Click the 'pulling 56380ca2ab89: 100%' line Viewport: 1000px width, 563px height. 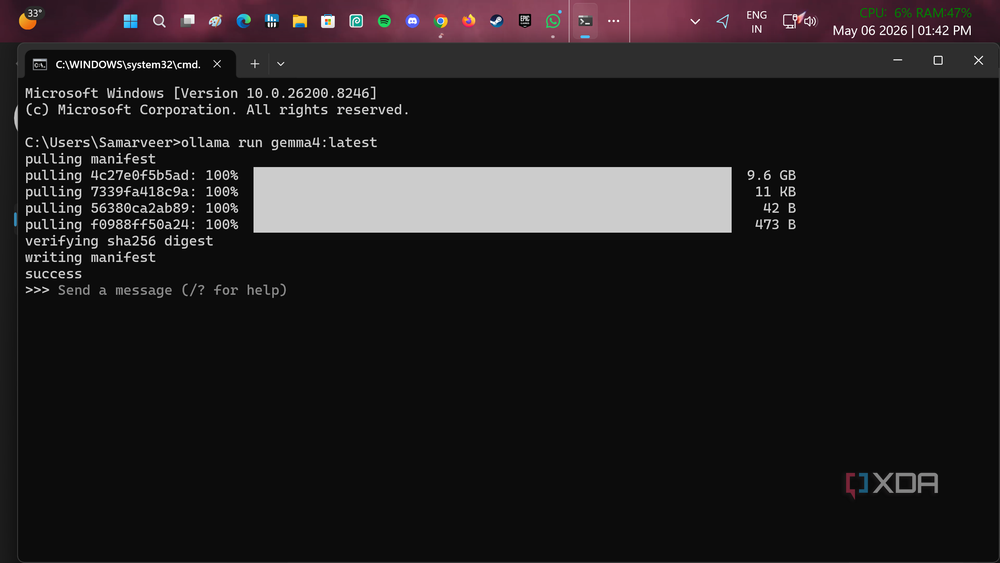(x=131, y=208)
